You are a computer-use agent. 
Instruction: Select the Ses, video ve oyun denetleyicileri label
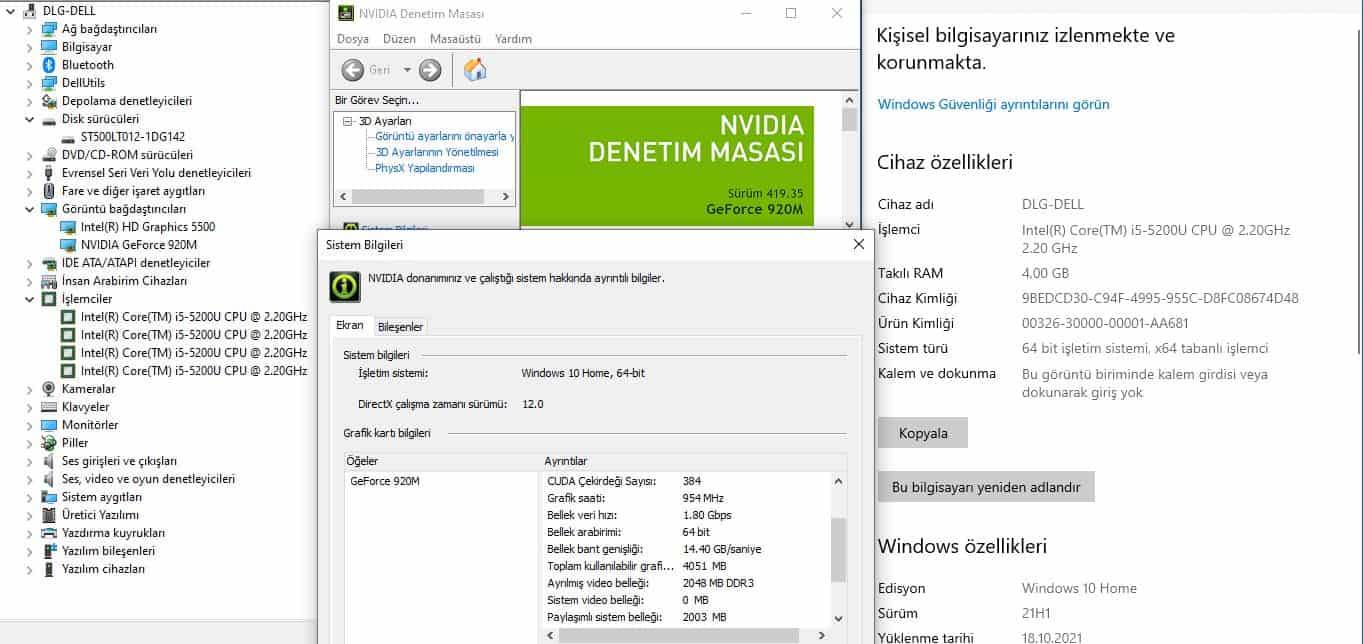[149, 479]
